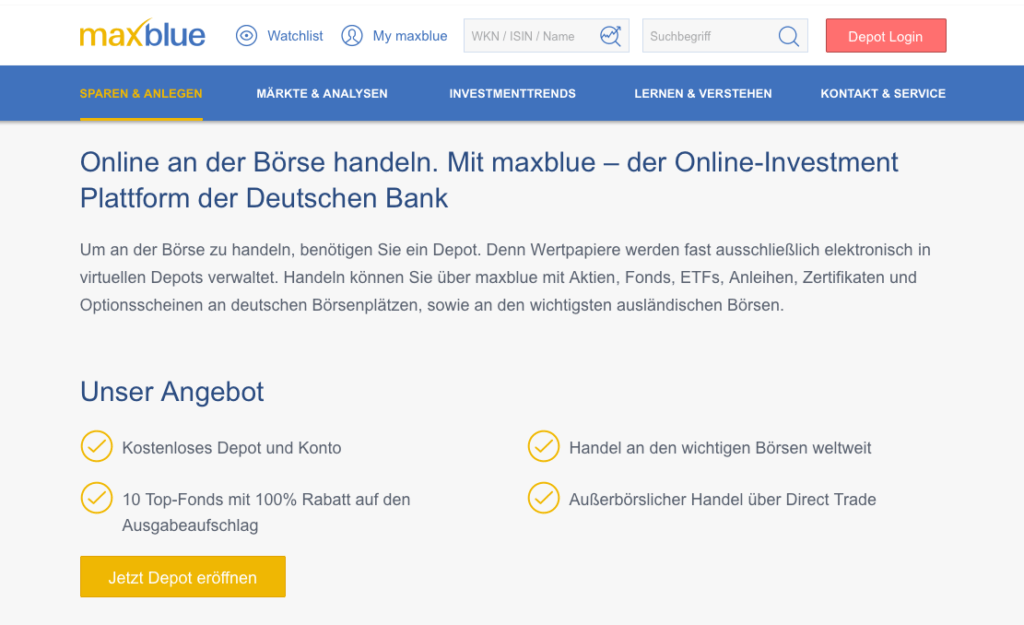1024x625 pixels.
Task: Click the magnifier icon in Suchbegriff field
Action: 789,37
